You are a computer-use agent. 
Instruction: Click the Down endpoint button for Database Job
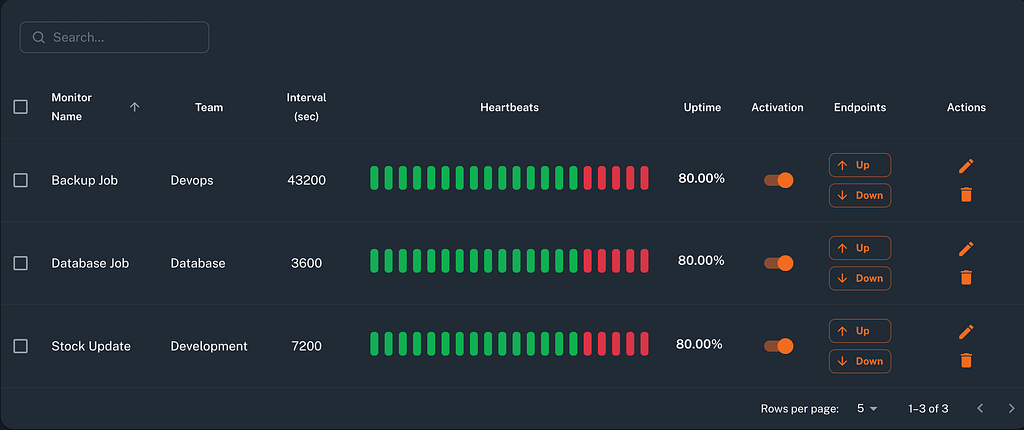(x=860, y=278)
